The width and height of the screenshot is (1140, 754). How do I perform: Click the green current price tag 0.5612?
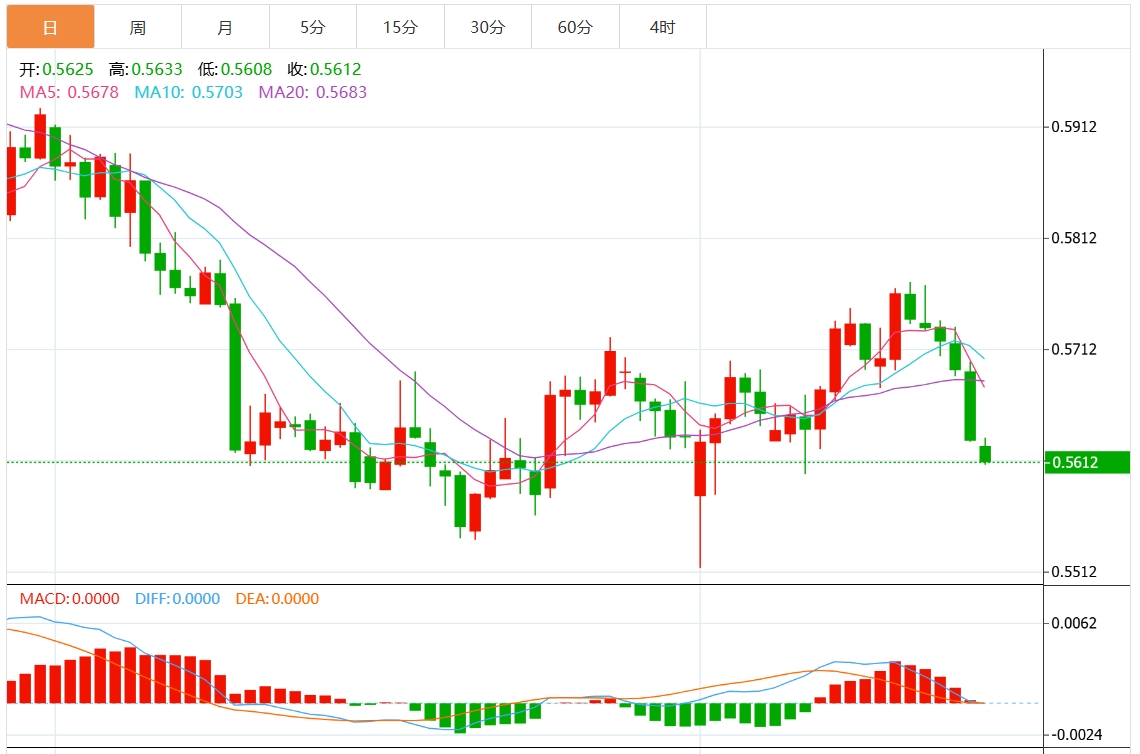1087,462
